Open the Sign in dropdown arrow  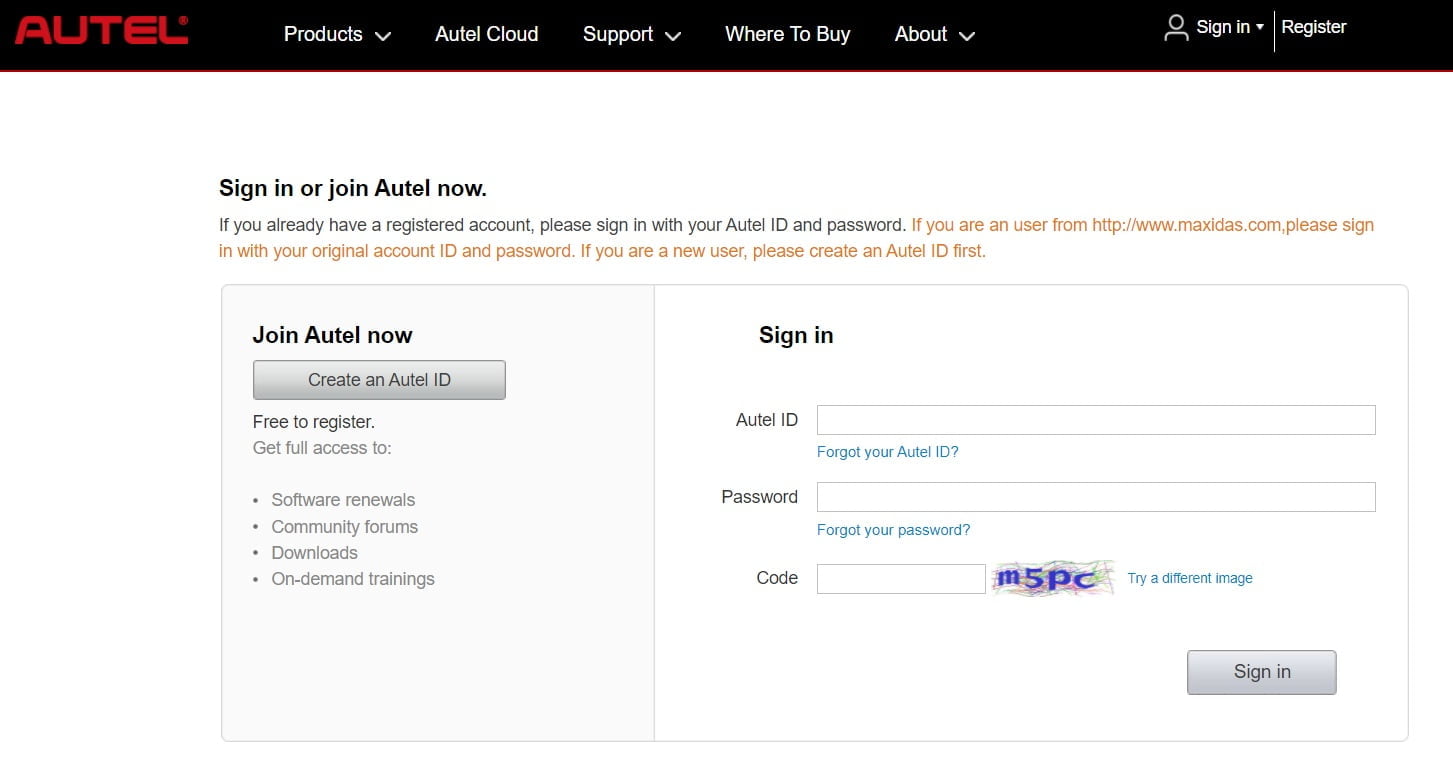tap(1260, 27)
